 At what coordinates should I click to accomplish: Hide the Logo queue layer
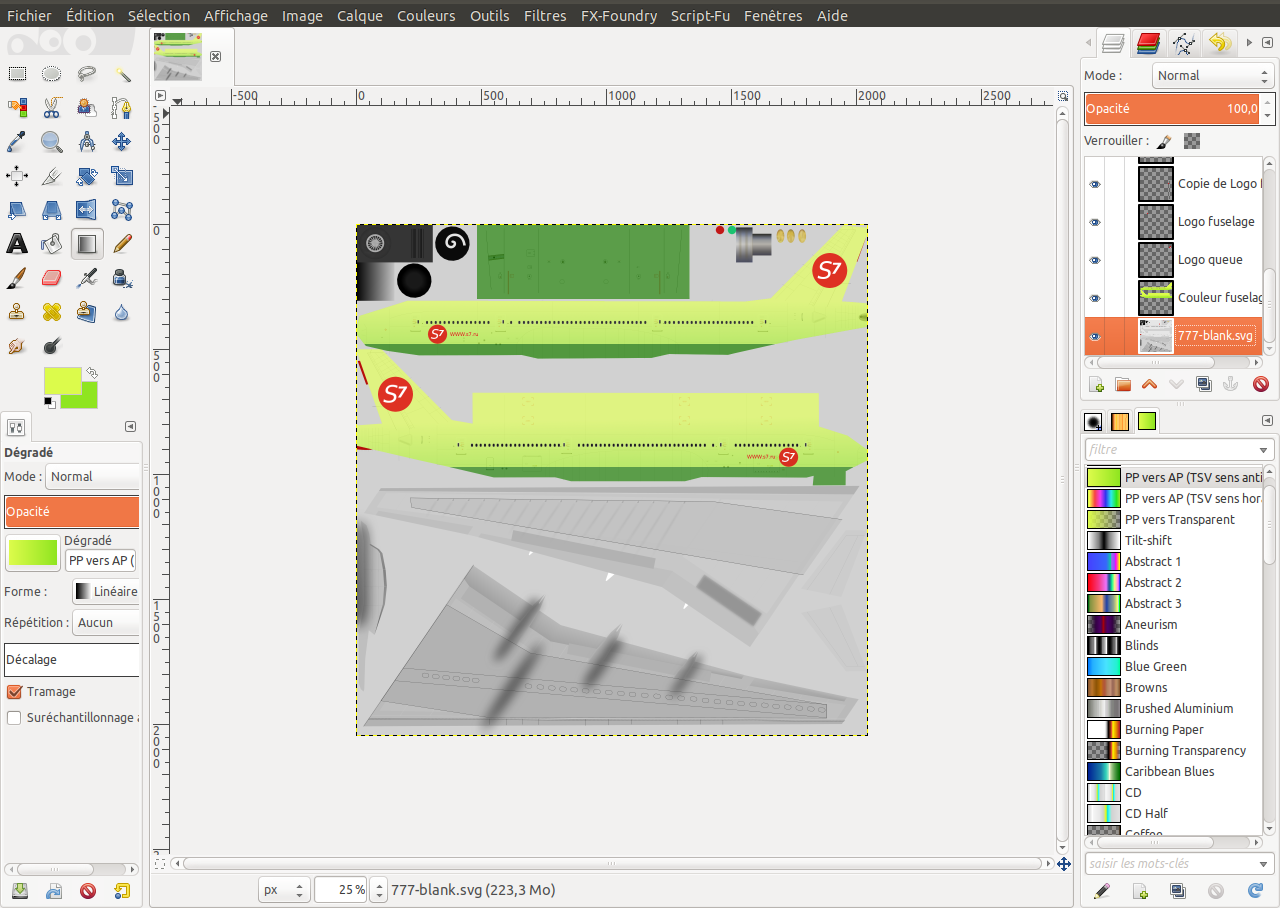click(1095, 260)
